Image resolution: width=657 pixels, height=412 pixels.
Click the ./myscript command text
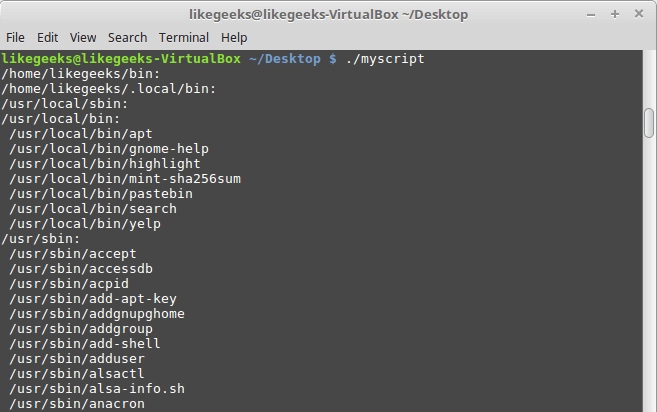pos(383,59)
